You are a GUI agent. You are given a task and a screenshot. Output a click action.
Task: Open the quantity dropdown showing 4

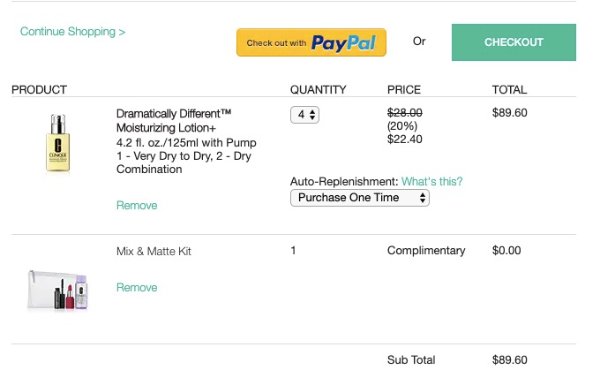[305, 115]
